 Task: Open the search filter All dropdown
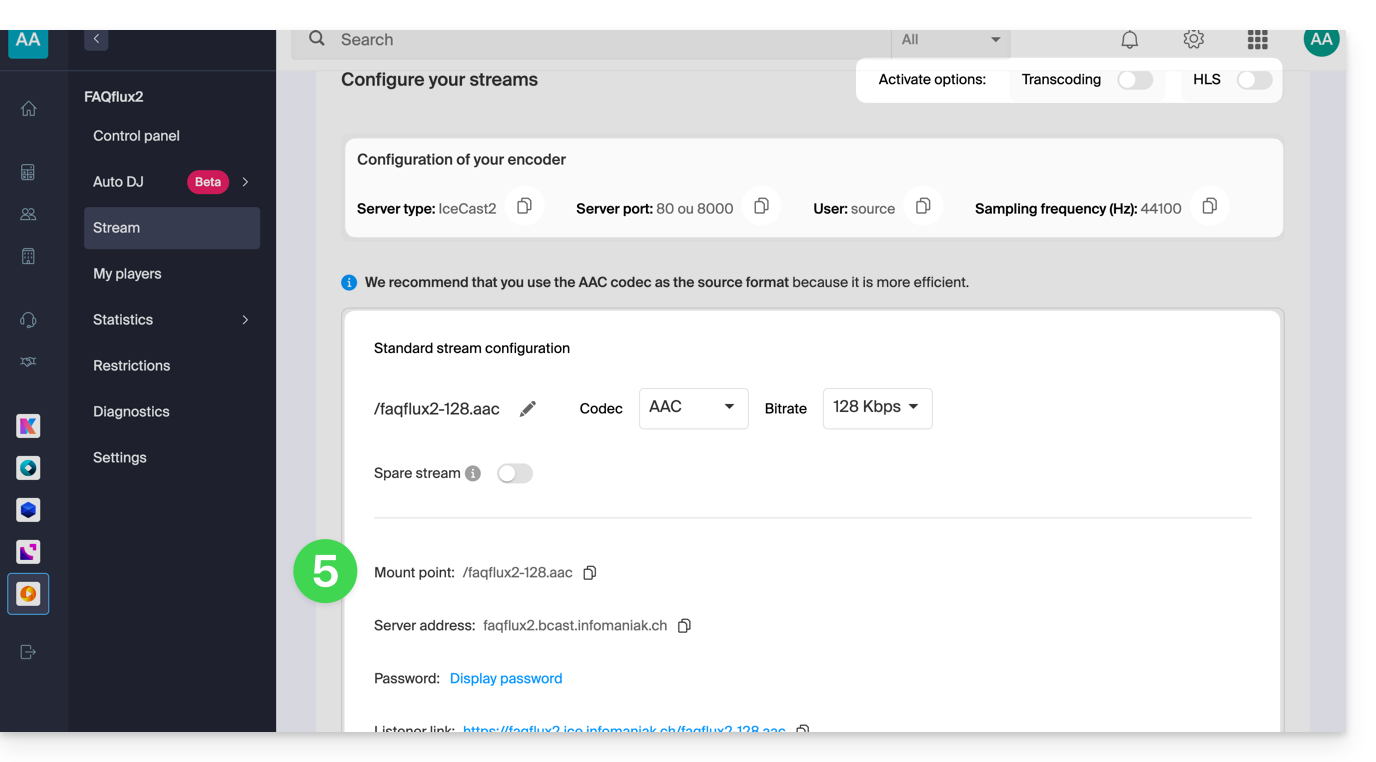pyautogui.click(x=950, y=40)
